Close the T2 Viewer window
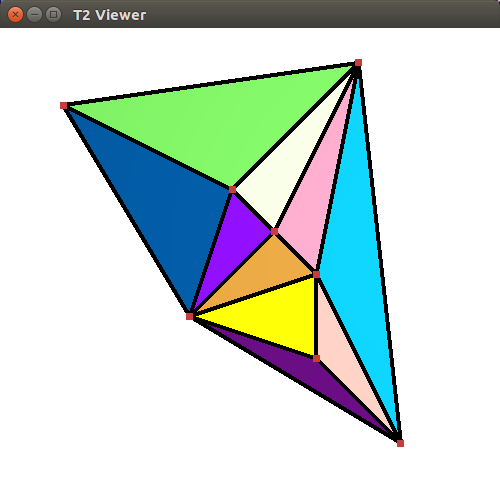 [x=15, y=15]
